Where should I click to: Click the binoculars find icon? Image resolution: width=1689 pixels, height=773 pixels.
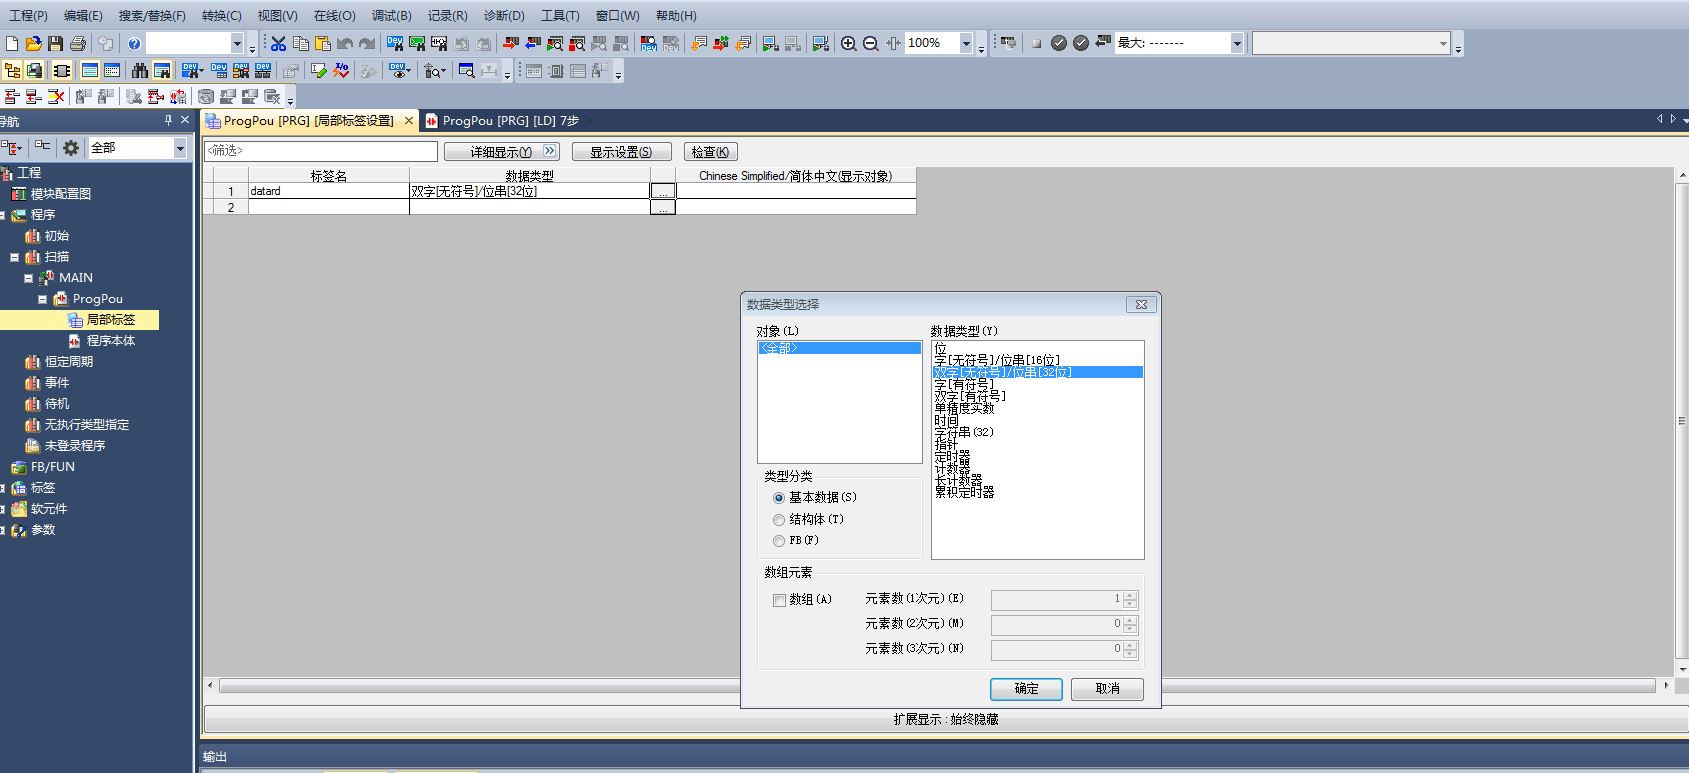[140, 70]
